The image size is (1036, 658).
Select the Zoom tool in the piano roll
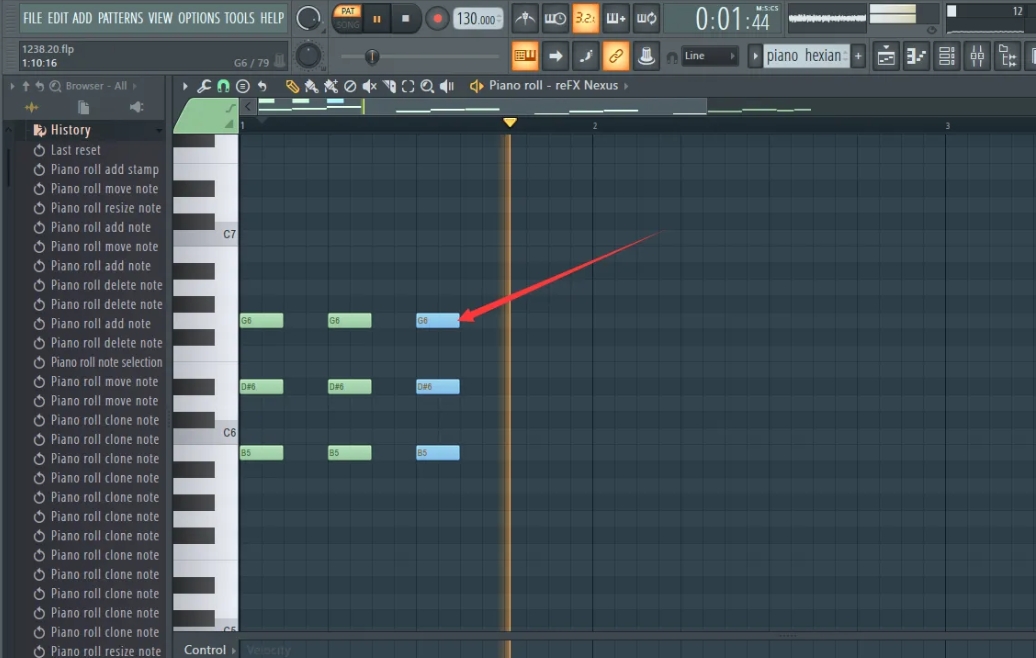pos(427,86)
